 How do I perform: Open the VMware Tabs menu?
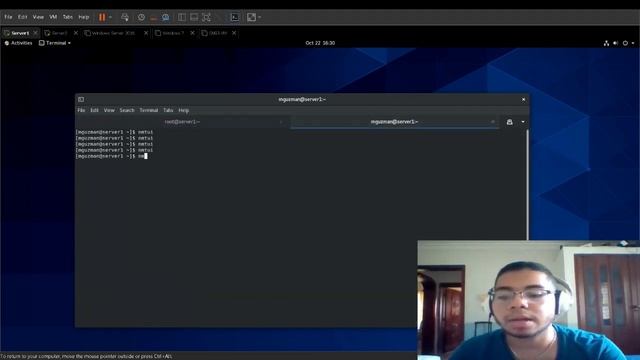coord(68,17)
